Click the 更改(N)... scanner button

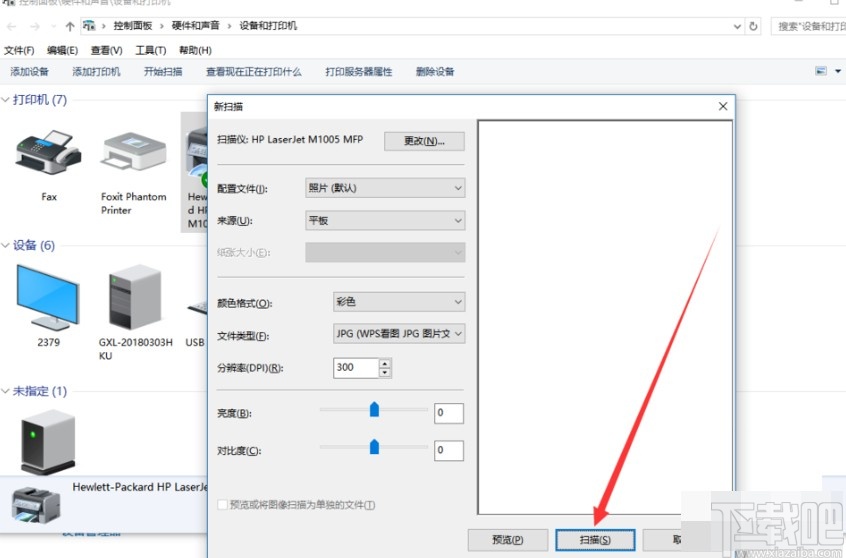(424, 141)
